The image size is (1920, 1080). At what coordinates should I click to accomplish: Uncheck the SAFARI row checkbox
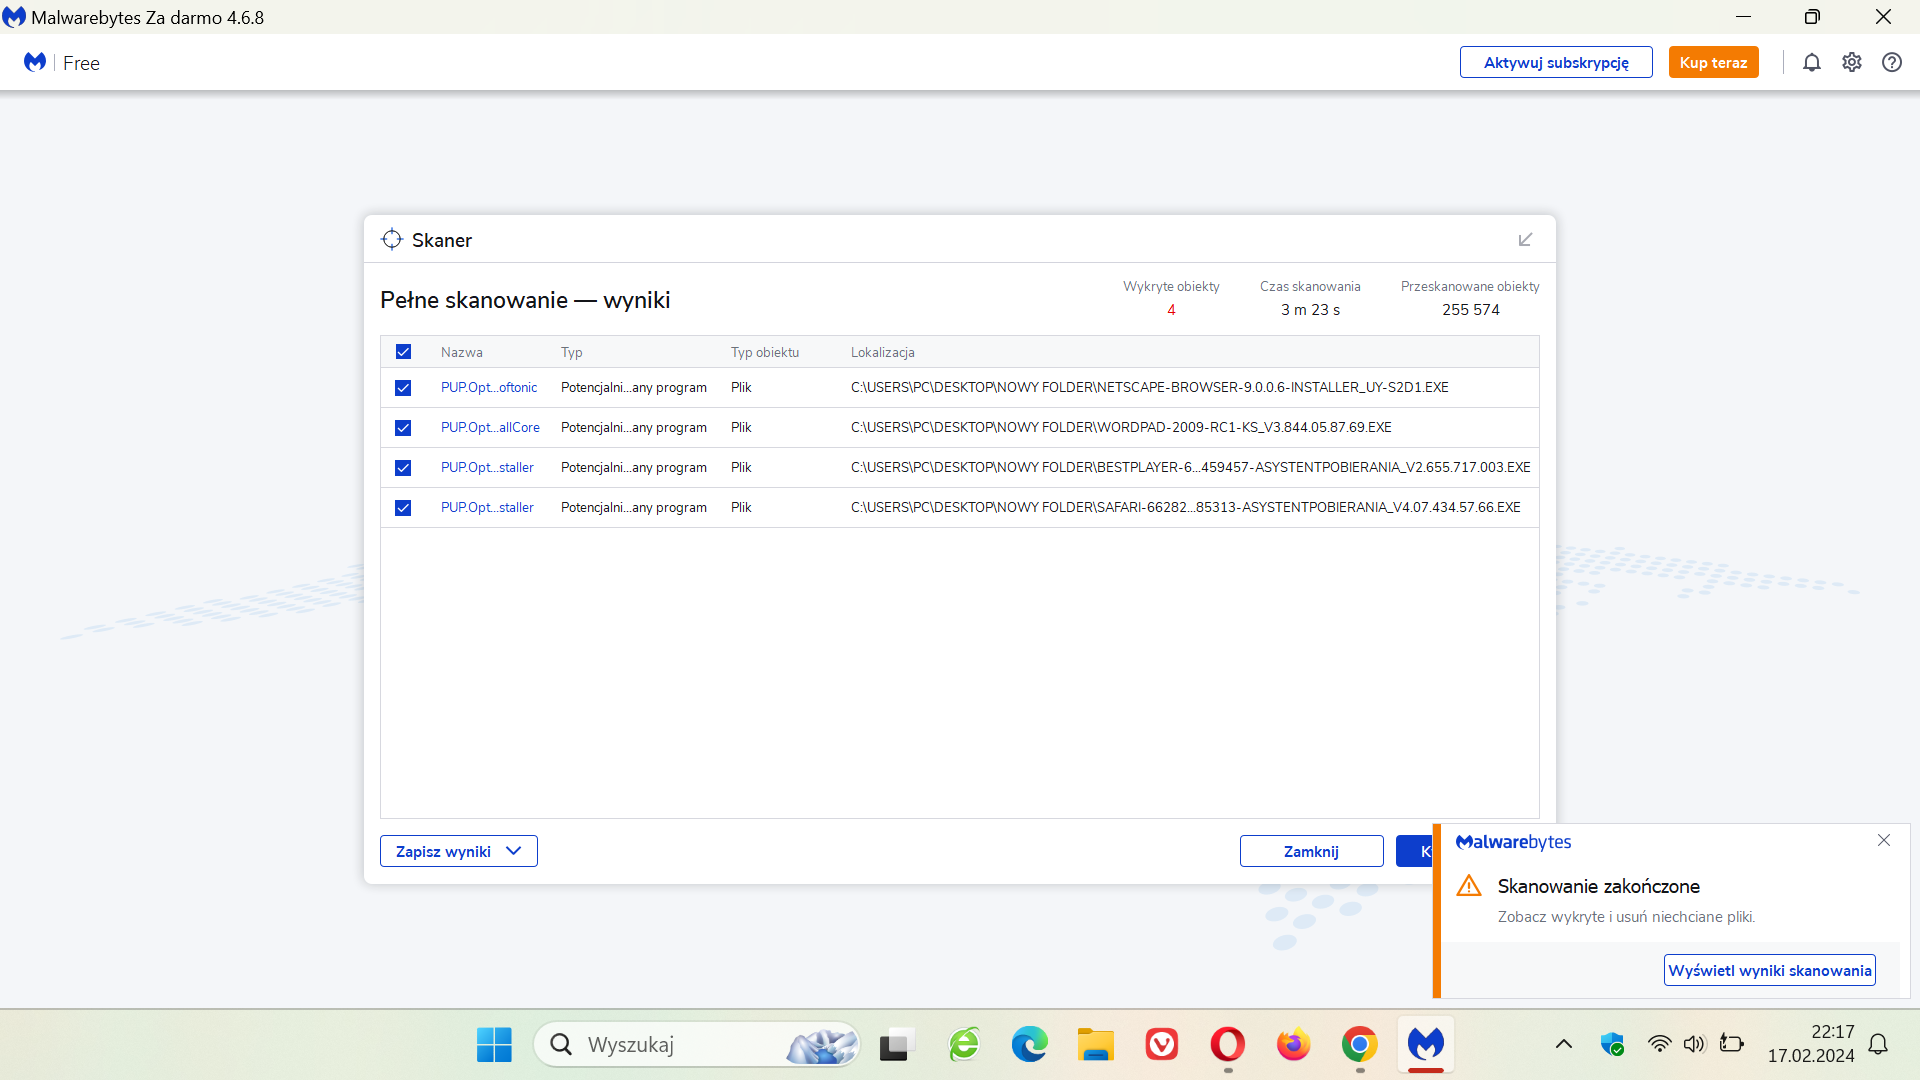point(403,508)
